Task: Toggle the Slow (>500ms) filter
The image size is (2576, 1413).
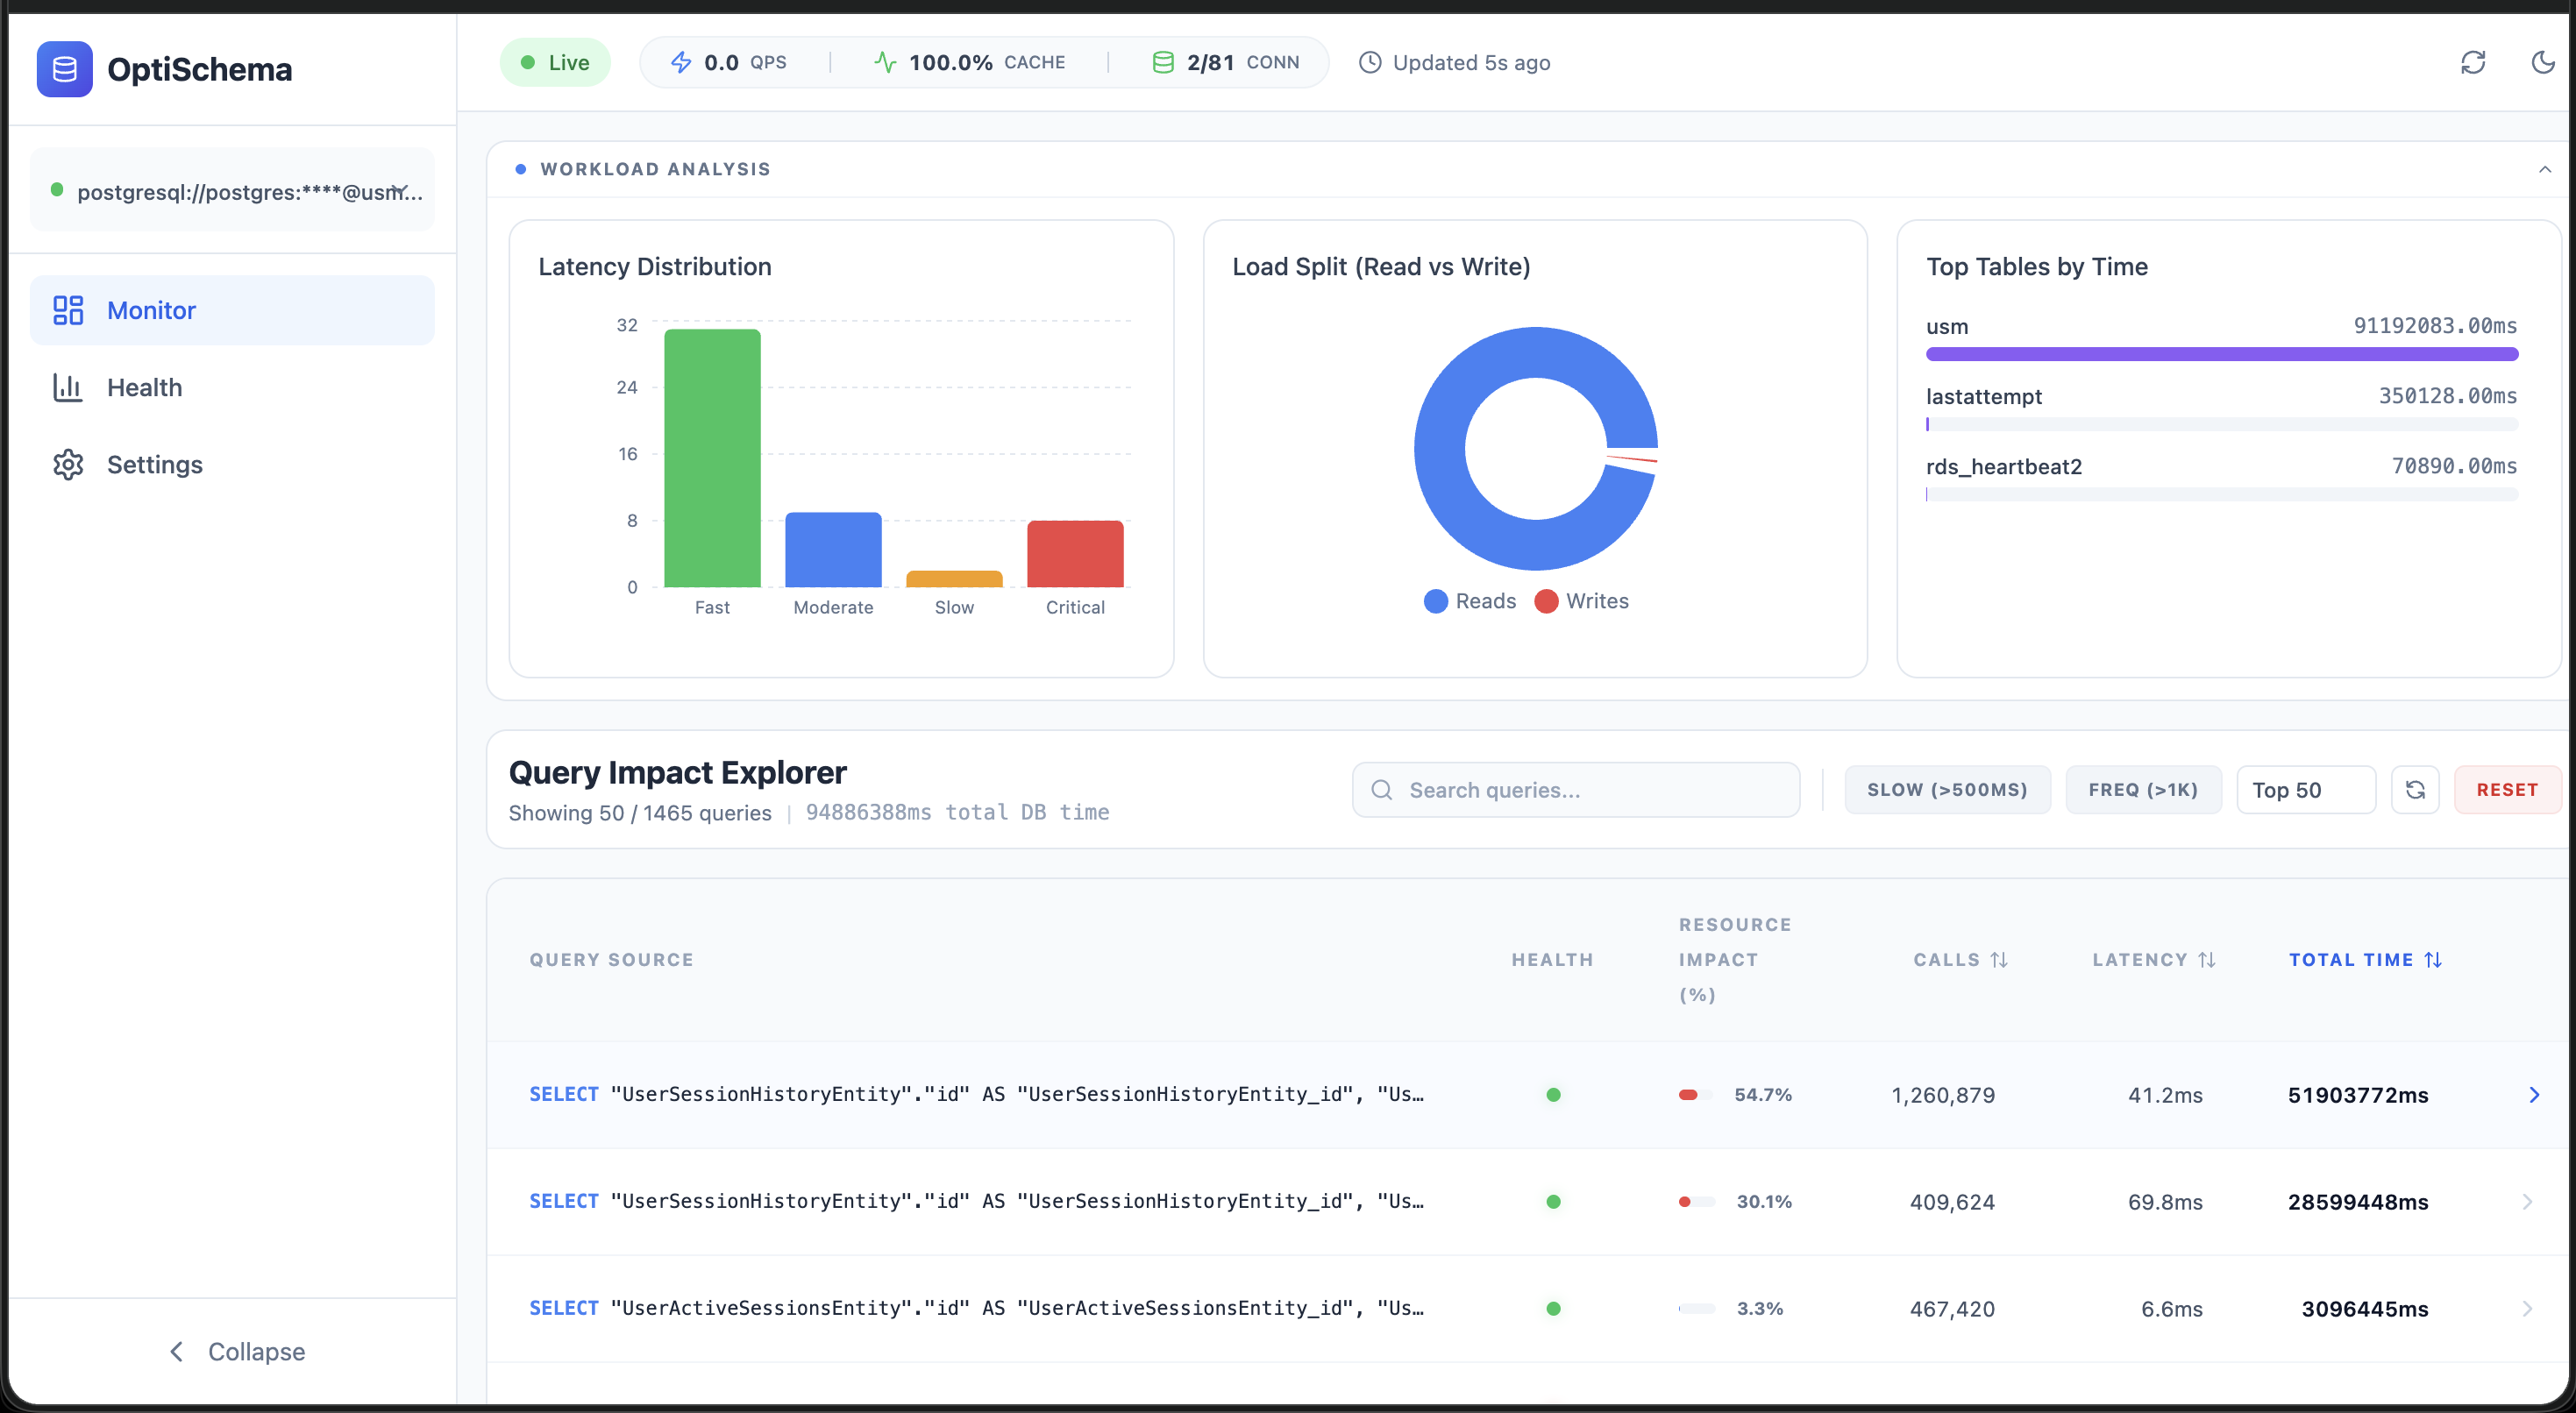Action: point(1947,790)
